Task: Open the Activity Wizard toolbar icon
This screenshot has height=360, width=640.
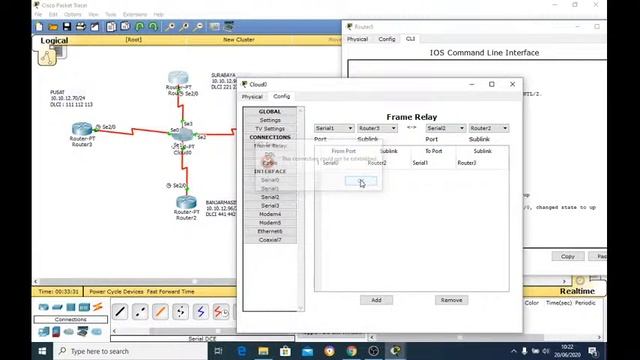Action: coord(95,27)
